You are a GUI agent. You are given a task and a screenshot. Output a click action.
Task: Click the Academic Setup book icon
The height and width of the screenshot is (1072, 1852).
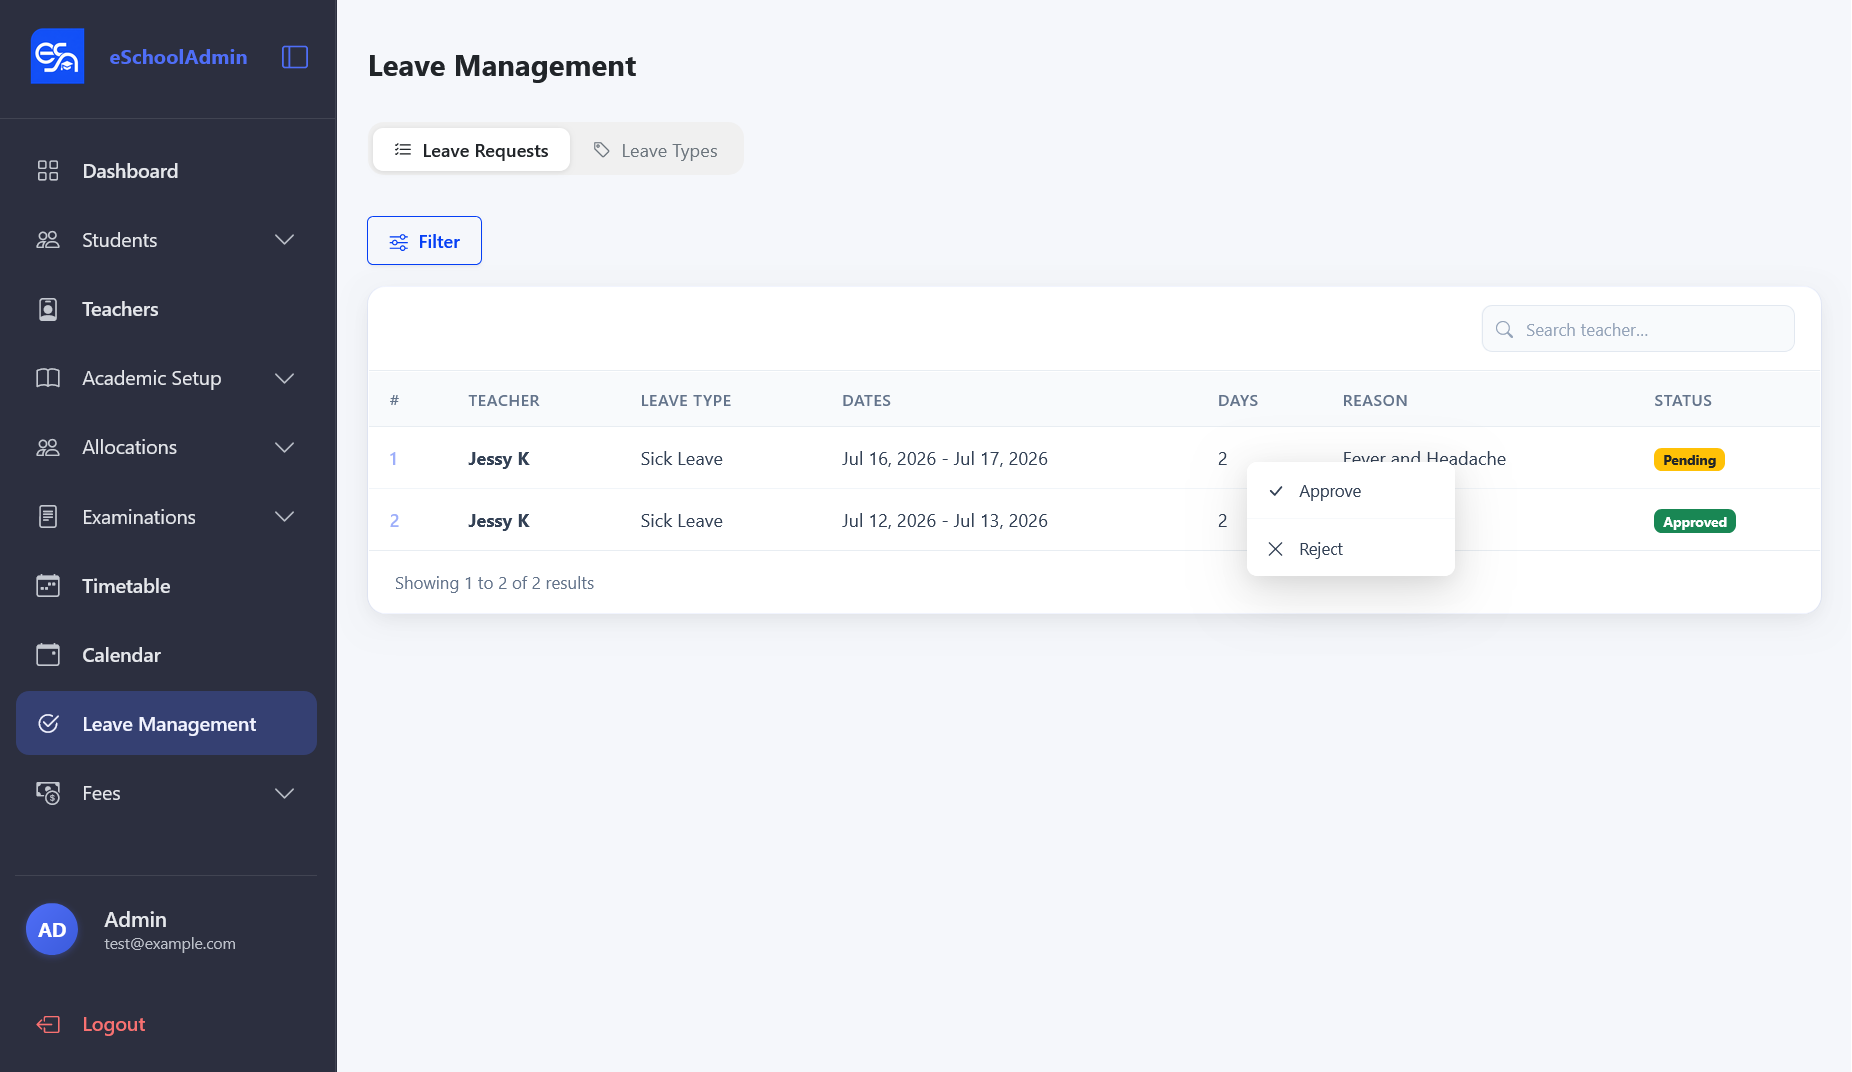48,378
